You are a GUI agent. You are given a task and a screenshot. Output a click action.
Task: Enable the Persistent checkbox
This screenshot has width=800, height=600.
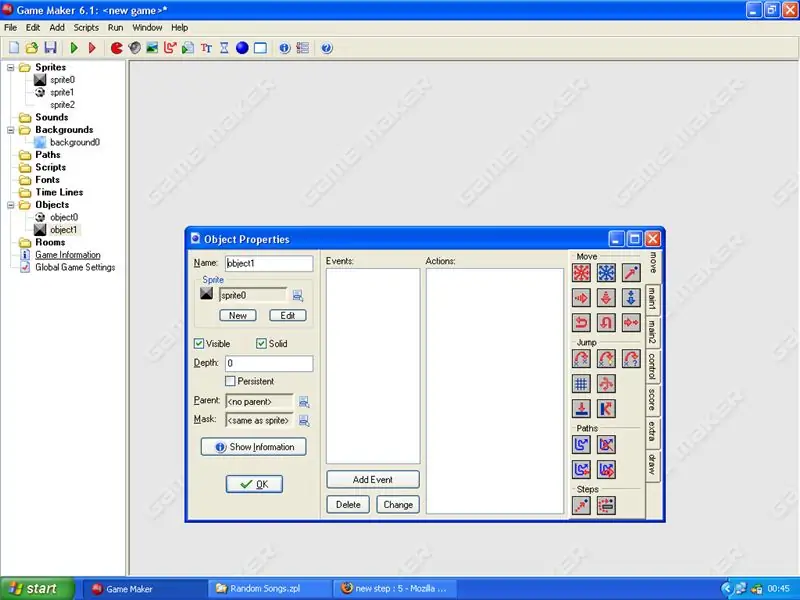230,381
